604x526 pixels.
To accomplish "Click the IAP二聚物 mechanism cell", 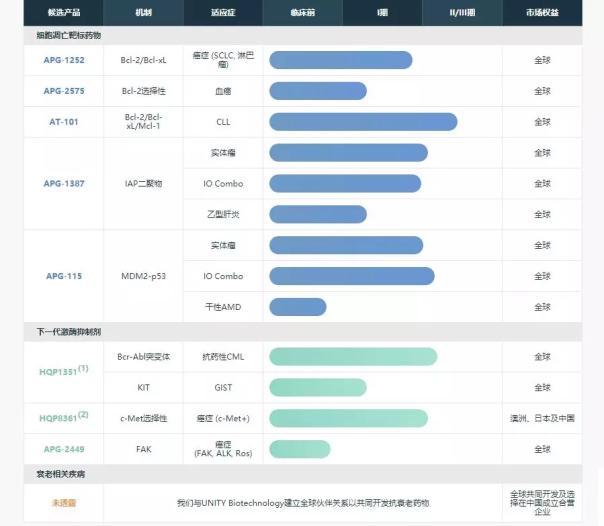I will pos(143,183).
